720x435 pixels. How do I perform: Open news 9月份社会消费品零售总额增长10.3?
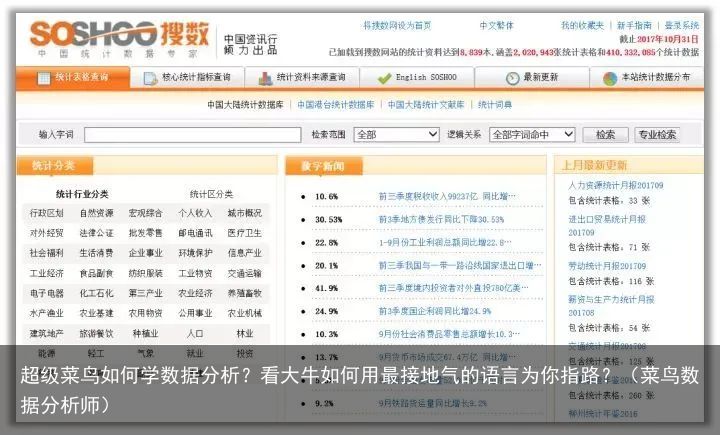449,334
